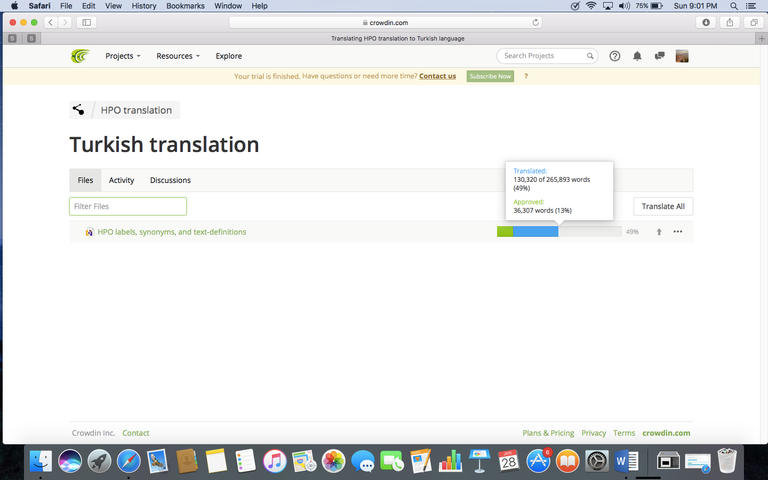The height and width of the screenshot is (480, 768).
Task: Open HPO labels, synonyms, and text-definitions file
Action: click(x=172, y=232)
